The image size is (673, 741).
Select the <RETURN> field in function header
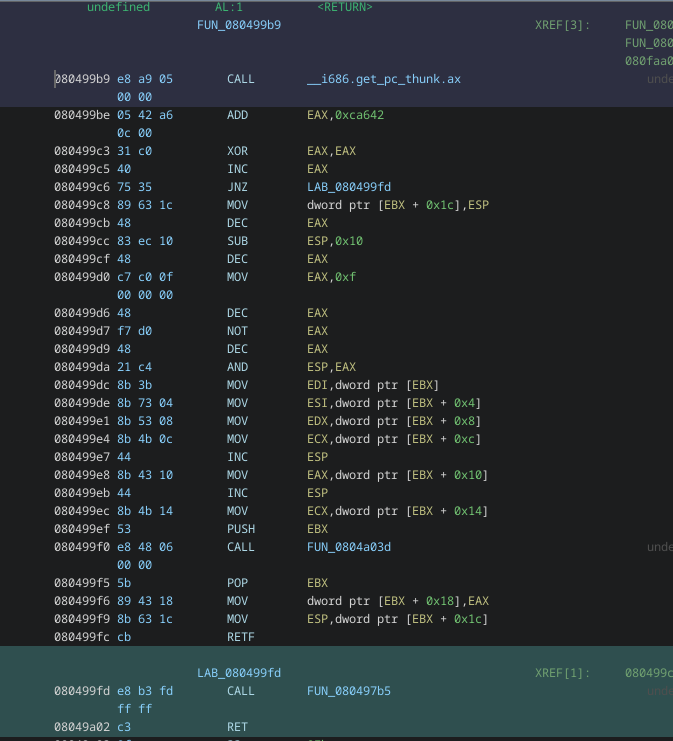click(x=345, y=7)
